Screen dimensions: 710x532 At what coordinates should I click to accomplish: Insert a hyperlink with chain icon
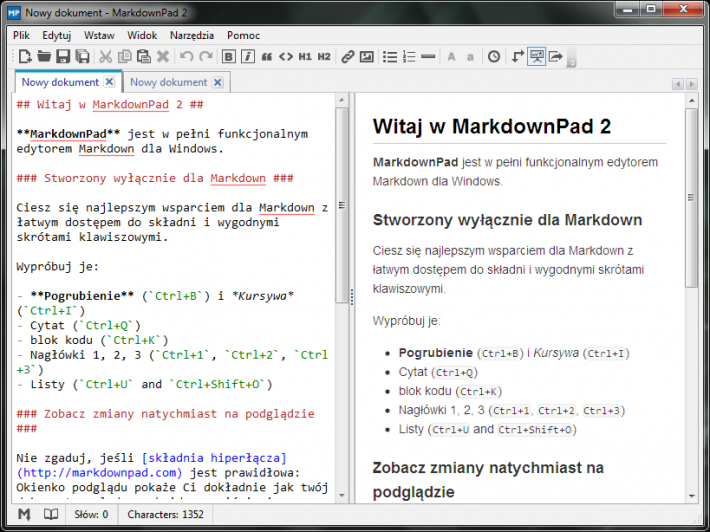point(347,57)
